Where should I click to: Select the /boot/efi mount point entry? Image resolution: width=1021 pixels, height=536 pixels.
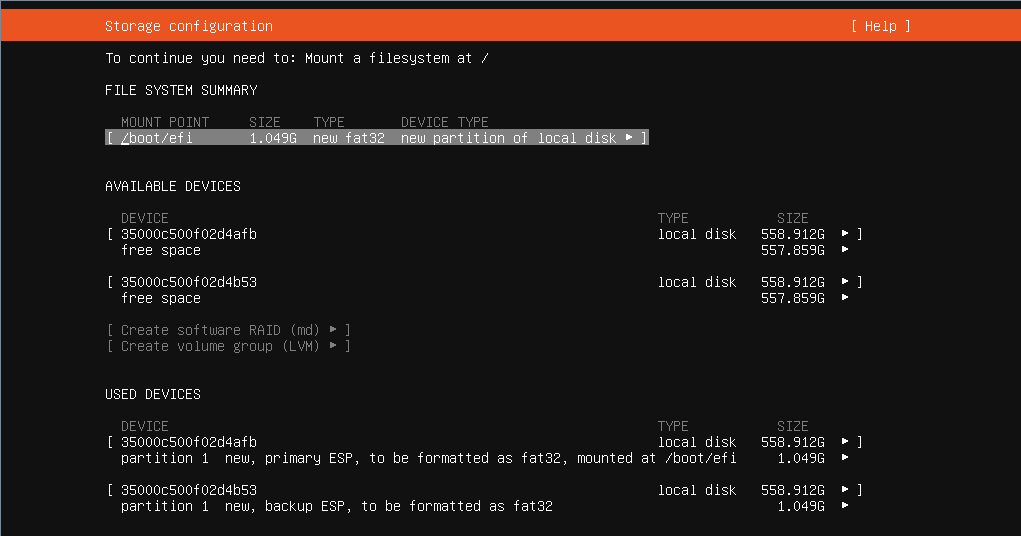click(x=157, y=138)
